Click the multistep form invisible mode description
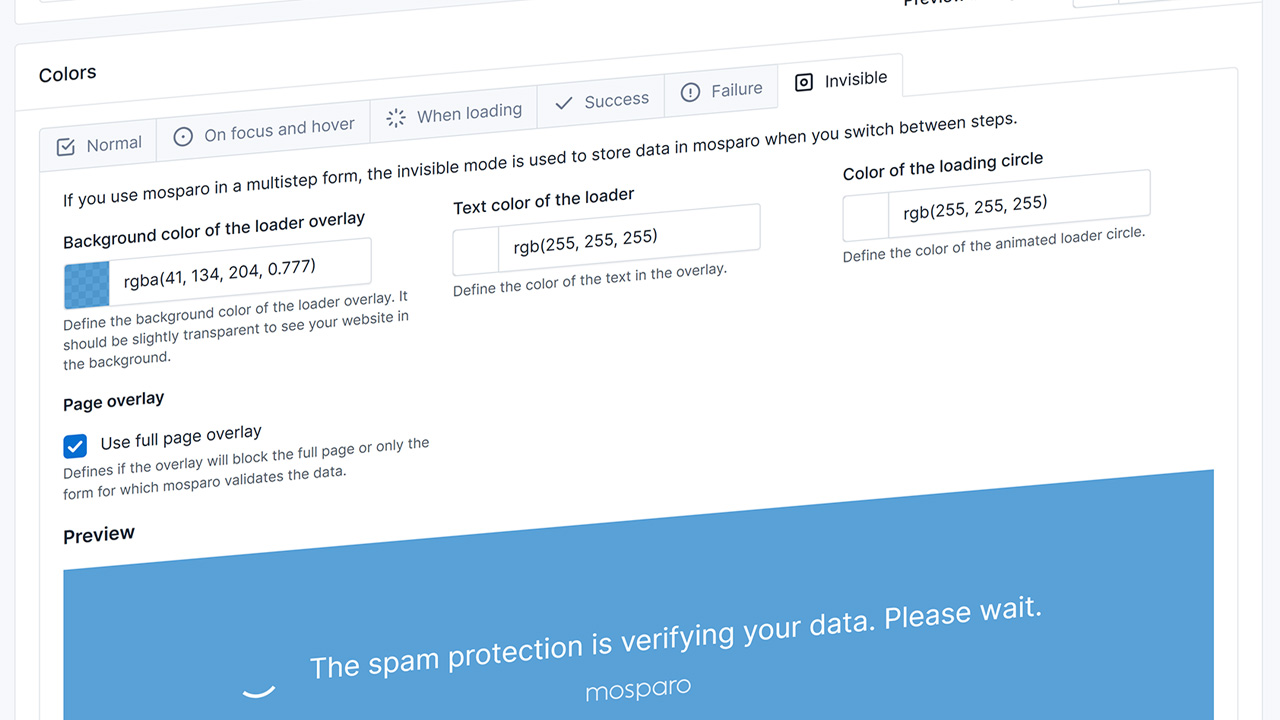This screenshot has width=1280, height=720. pos(540,160)
